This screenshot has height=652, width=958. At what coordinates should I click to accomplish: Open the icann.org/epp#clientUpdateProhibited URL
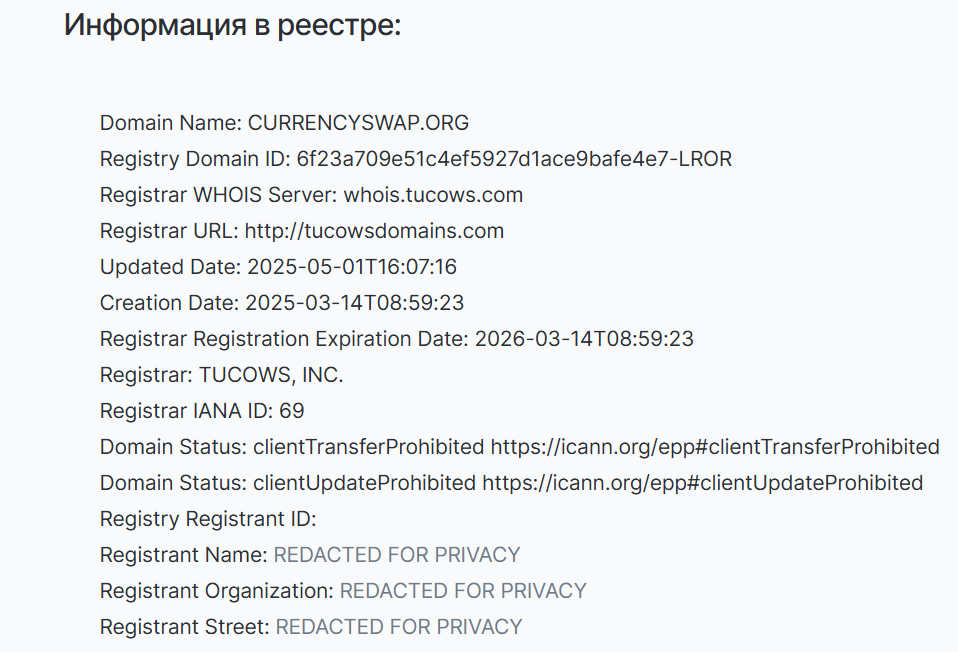coord(702,483)
